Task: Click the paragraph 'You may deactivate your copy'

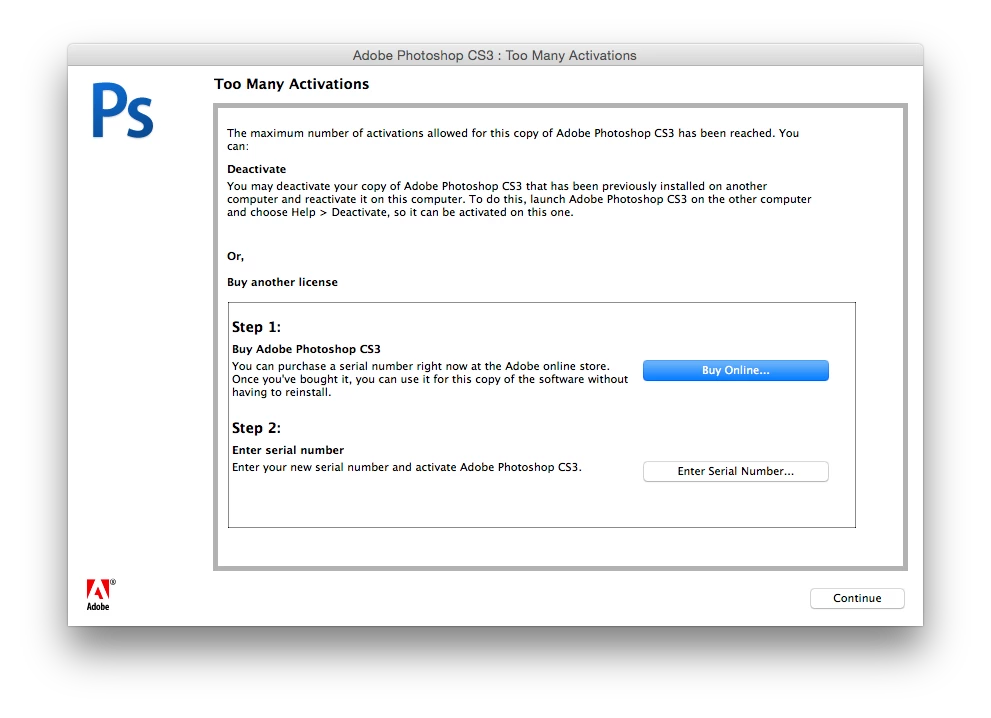Action: pyautogui.click(x=519, y=199)
